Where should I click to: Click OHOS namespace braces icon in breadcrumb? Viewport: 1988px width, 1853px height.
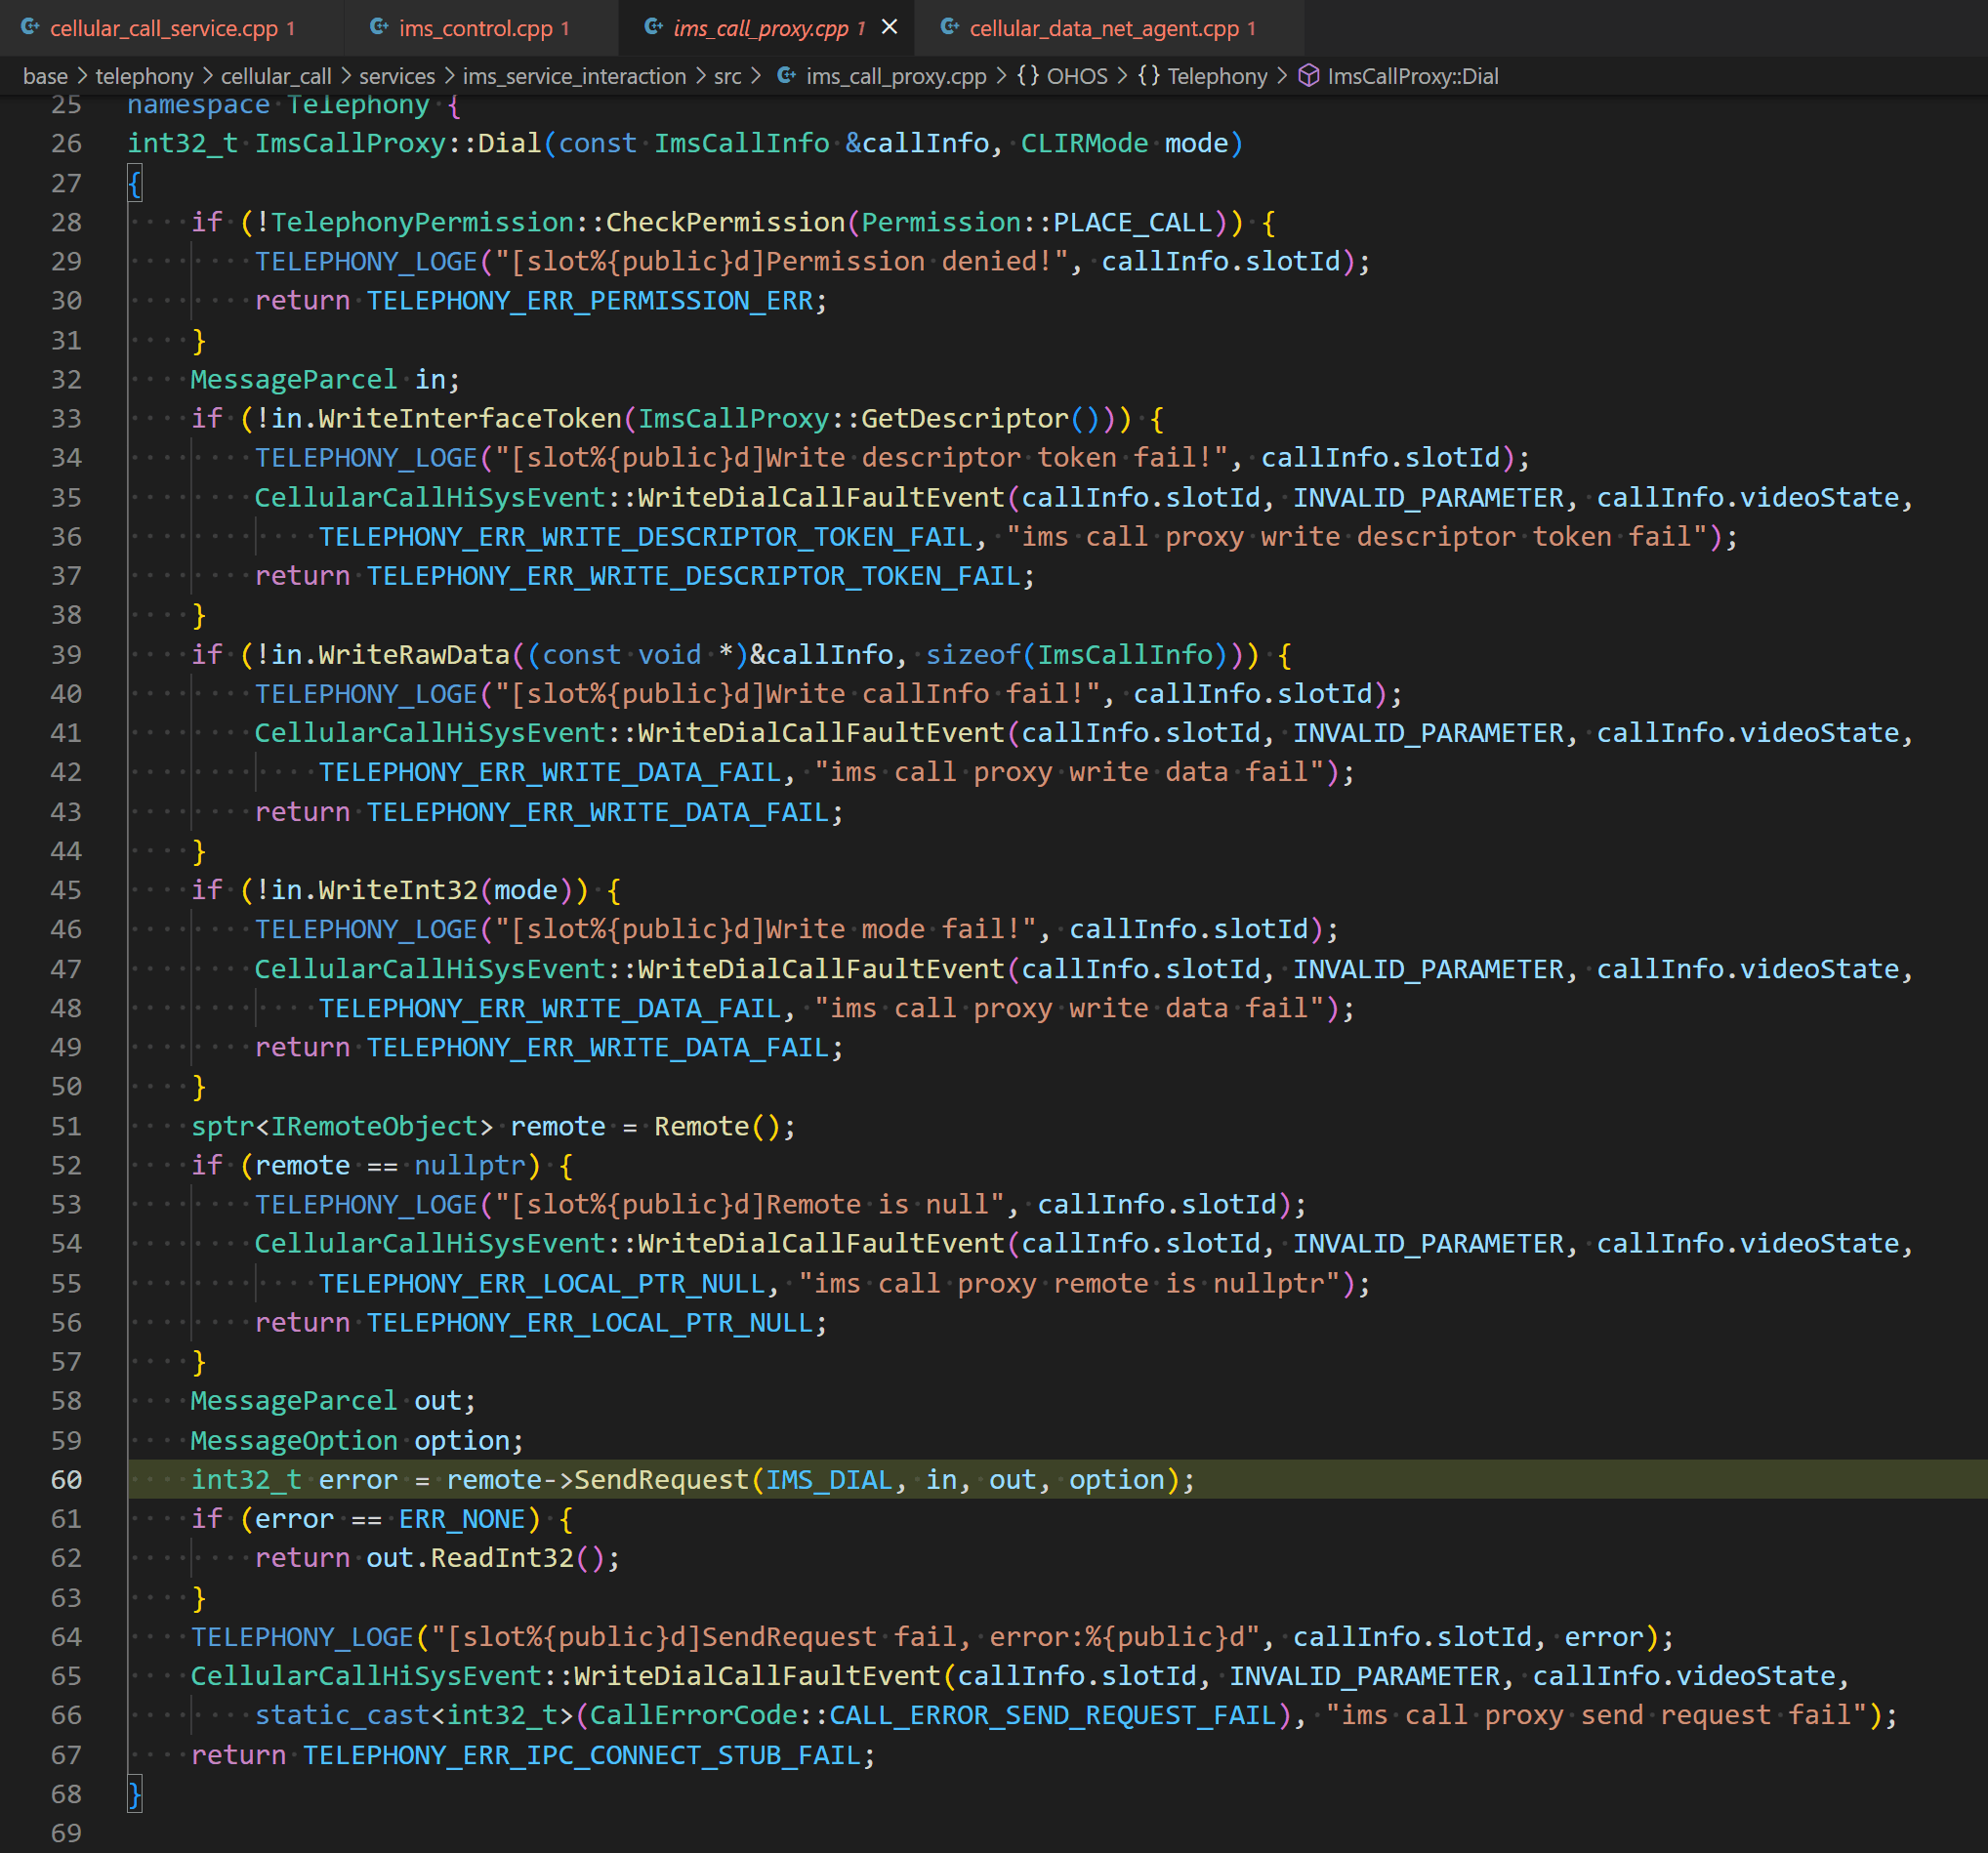pos(1028,76)
